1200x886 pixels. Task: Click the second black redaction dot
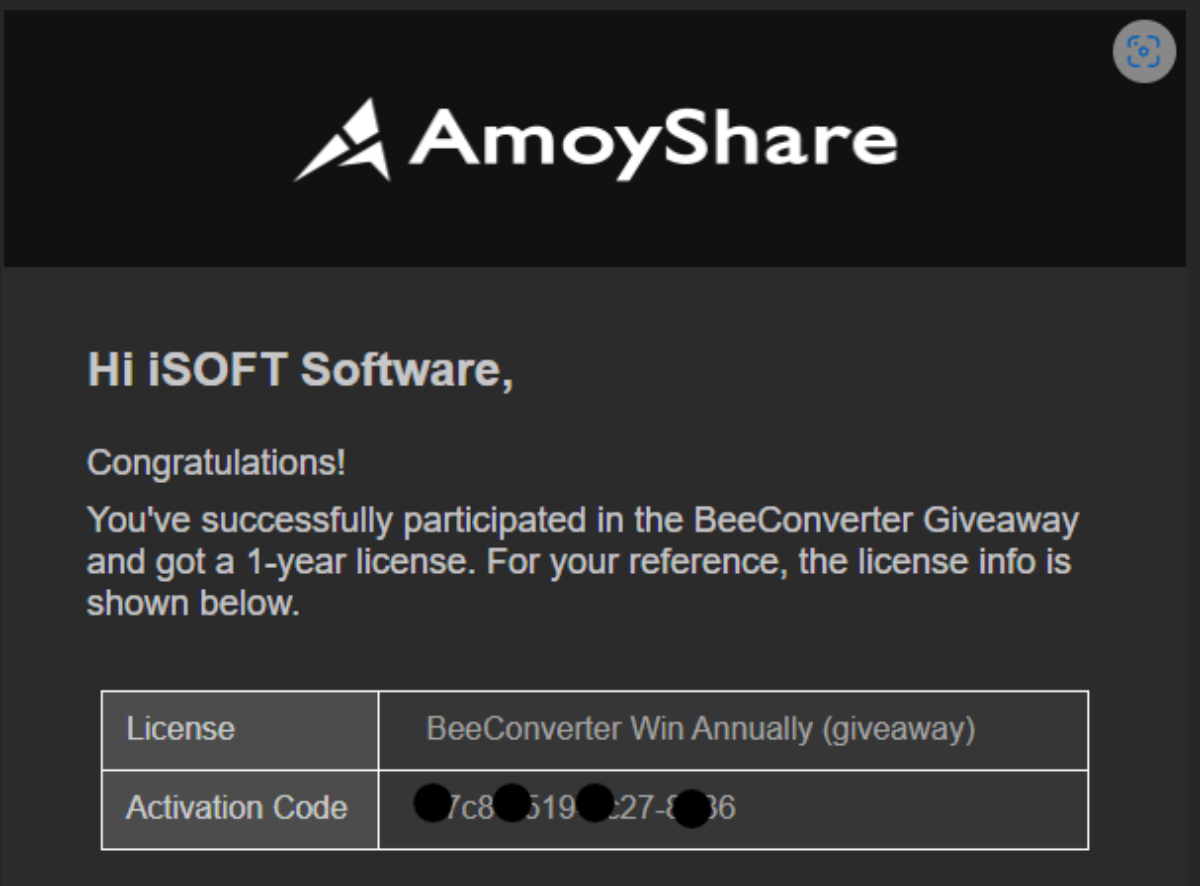pyautogui.click(x=512, y=803)
